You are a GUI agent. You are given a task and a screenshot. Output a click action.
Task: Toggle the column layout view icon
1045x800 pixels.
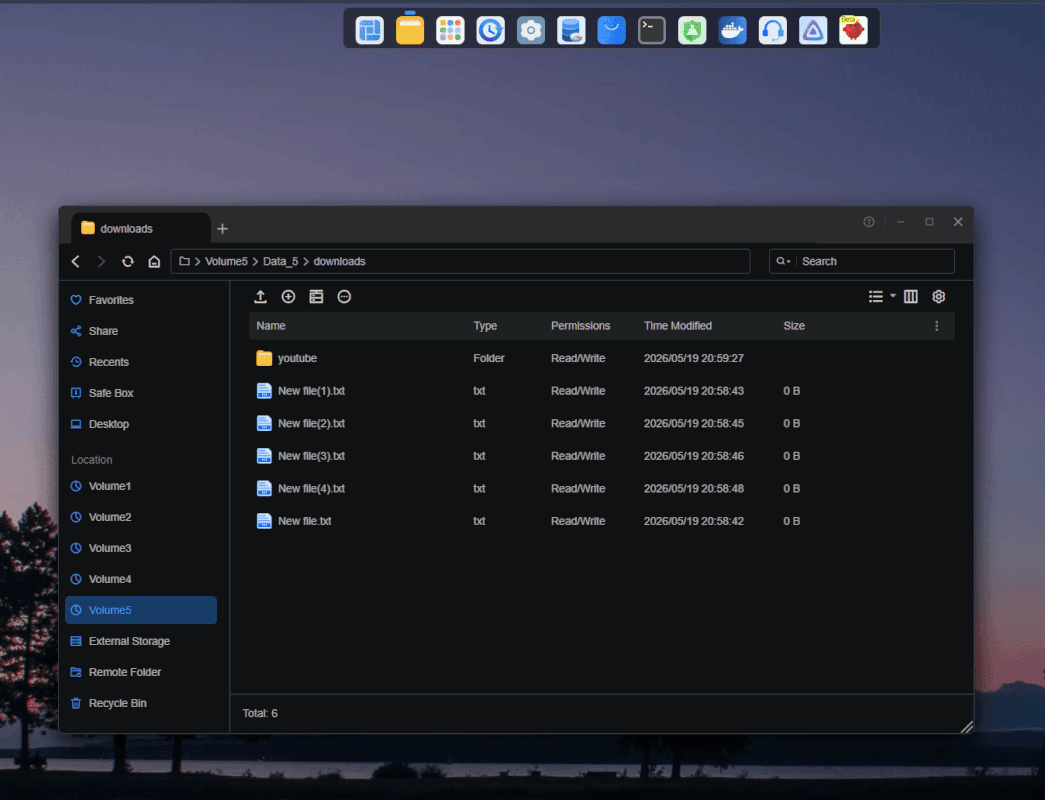[x=910, y=297]
